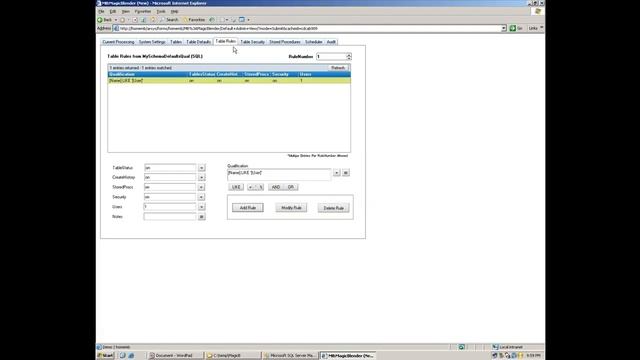
Task: Click the TableStatus column header
Action: 202,74
